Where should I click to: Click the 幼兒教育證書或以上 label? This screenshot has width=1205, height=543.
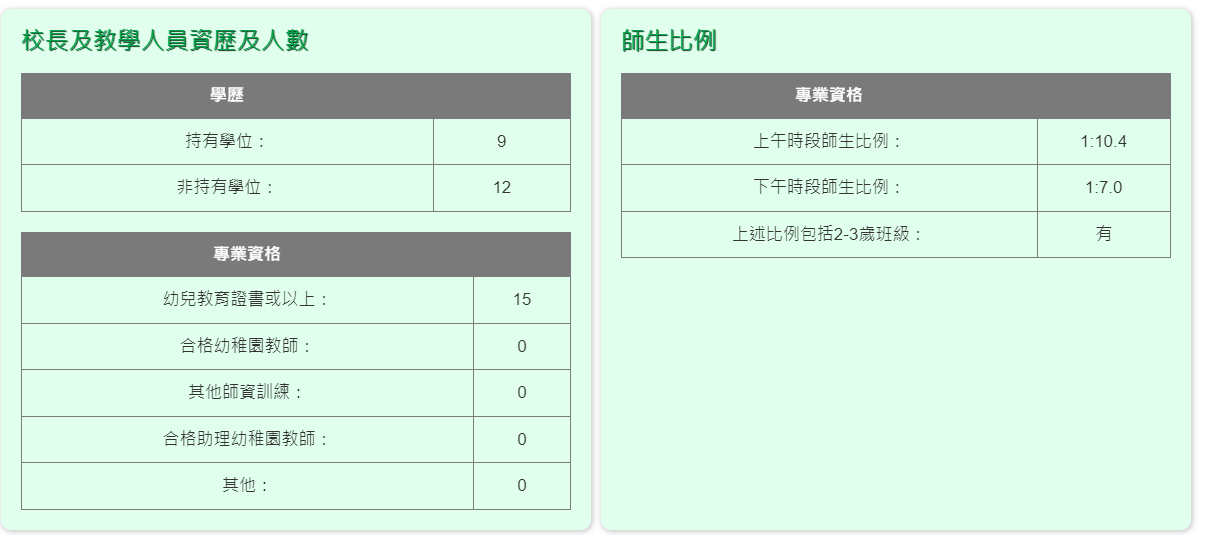point(247,299)
